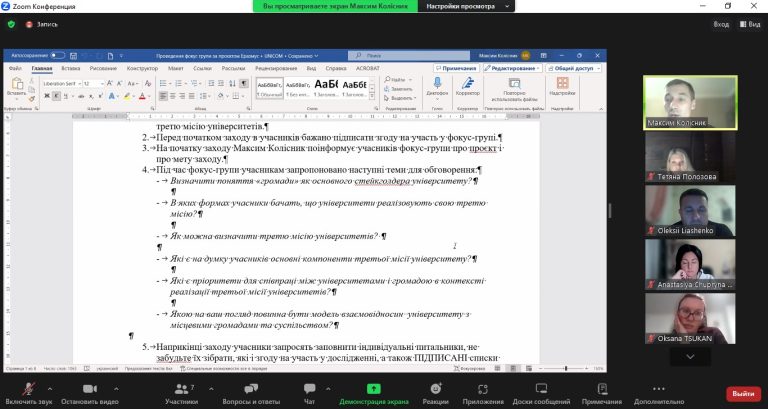Screen dimensions: 768x409
Task: Open Q&A (Вопросы и ответы) in Zoom
Action: (251, 393)
